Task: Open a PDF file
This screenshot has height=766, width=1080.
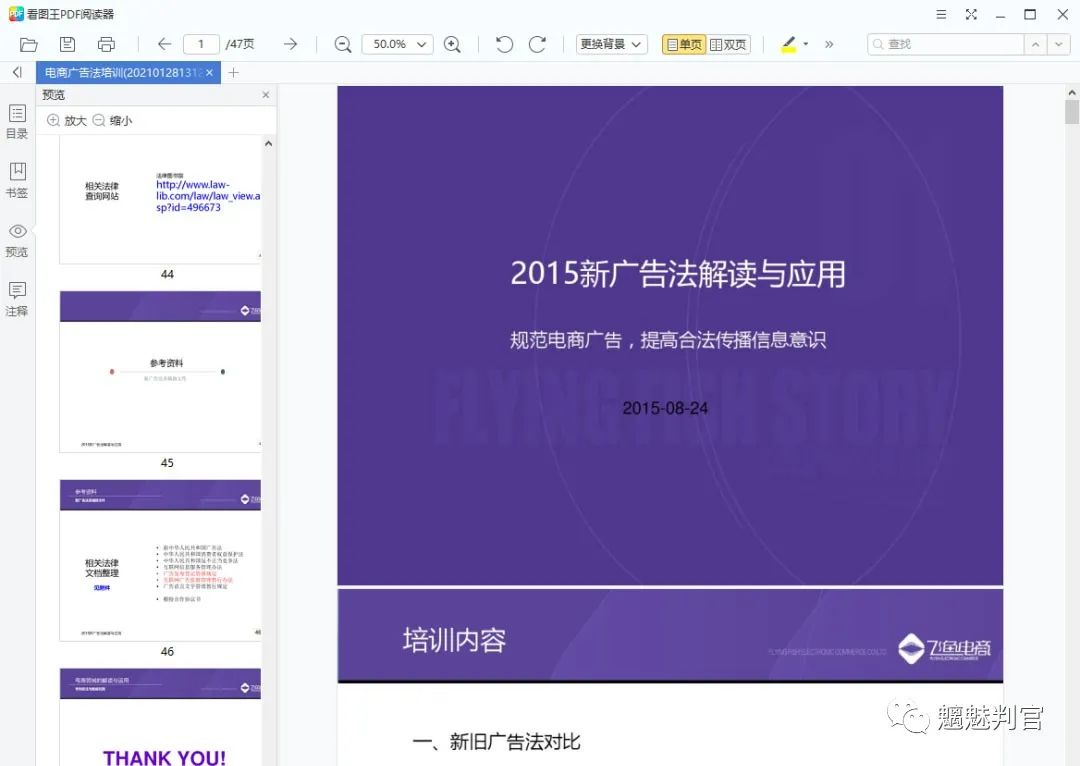Action: 28,43
